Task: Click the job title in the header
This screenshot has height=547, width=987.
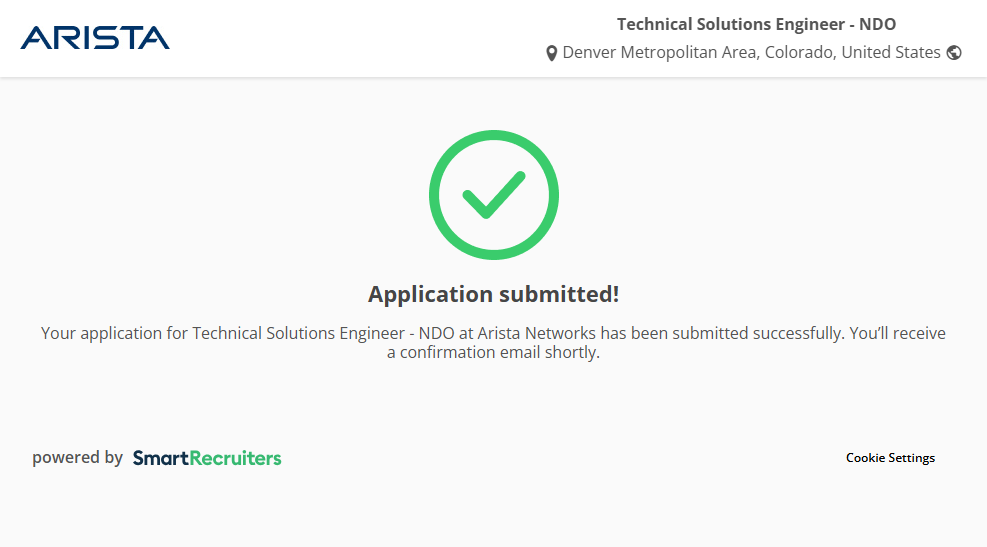Action: click(756, 24)
